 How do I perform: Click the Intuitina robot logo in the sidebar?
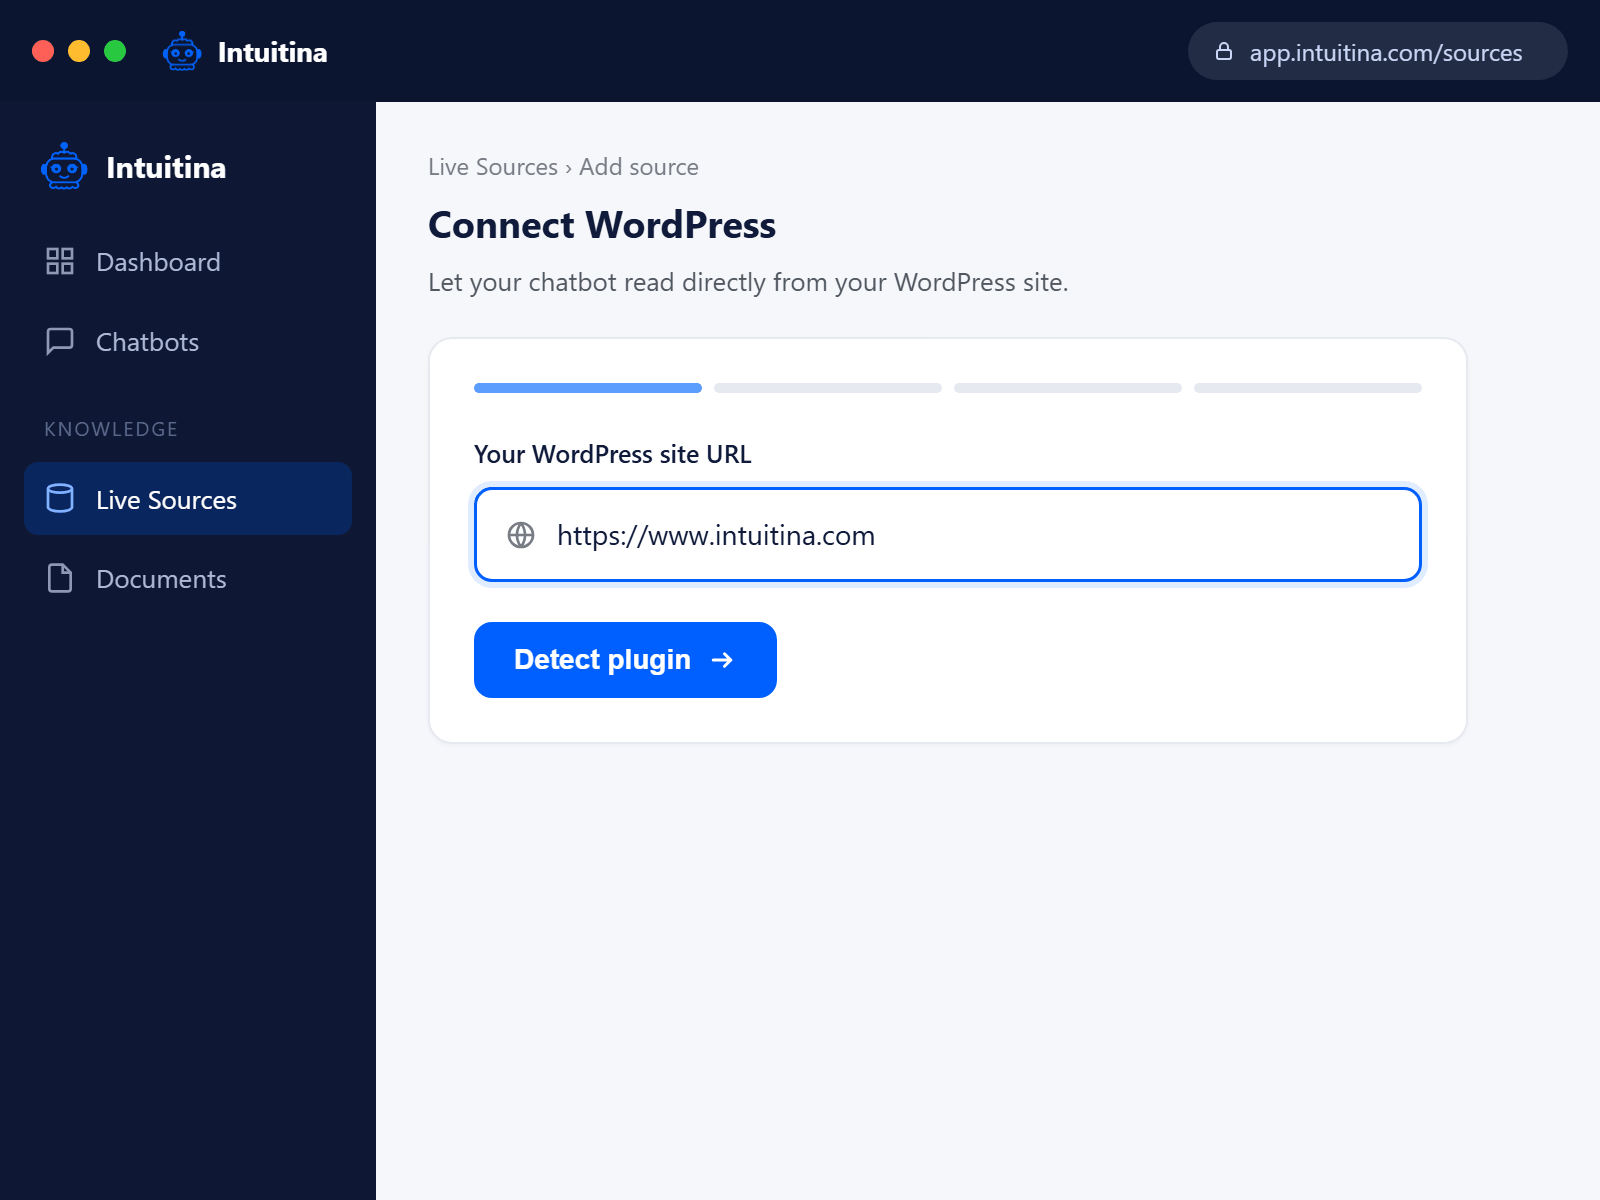click(x=64, y=167)
